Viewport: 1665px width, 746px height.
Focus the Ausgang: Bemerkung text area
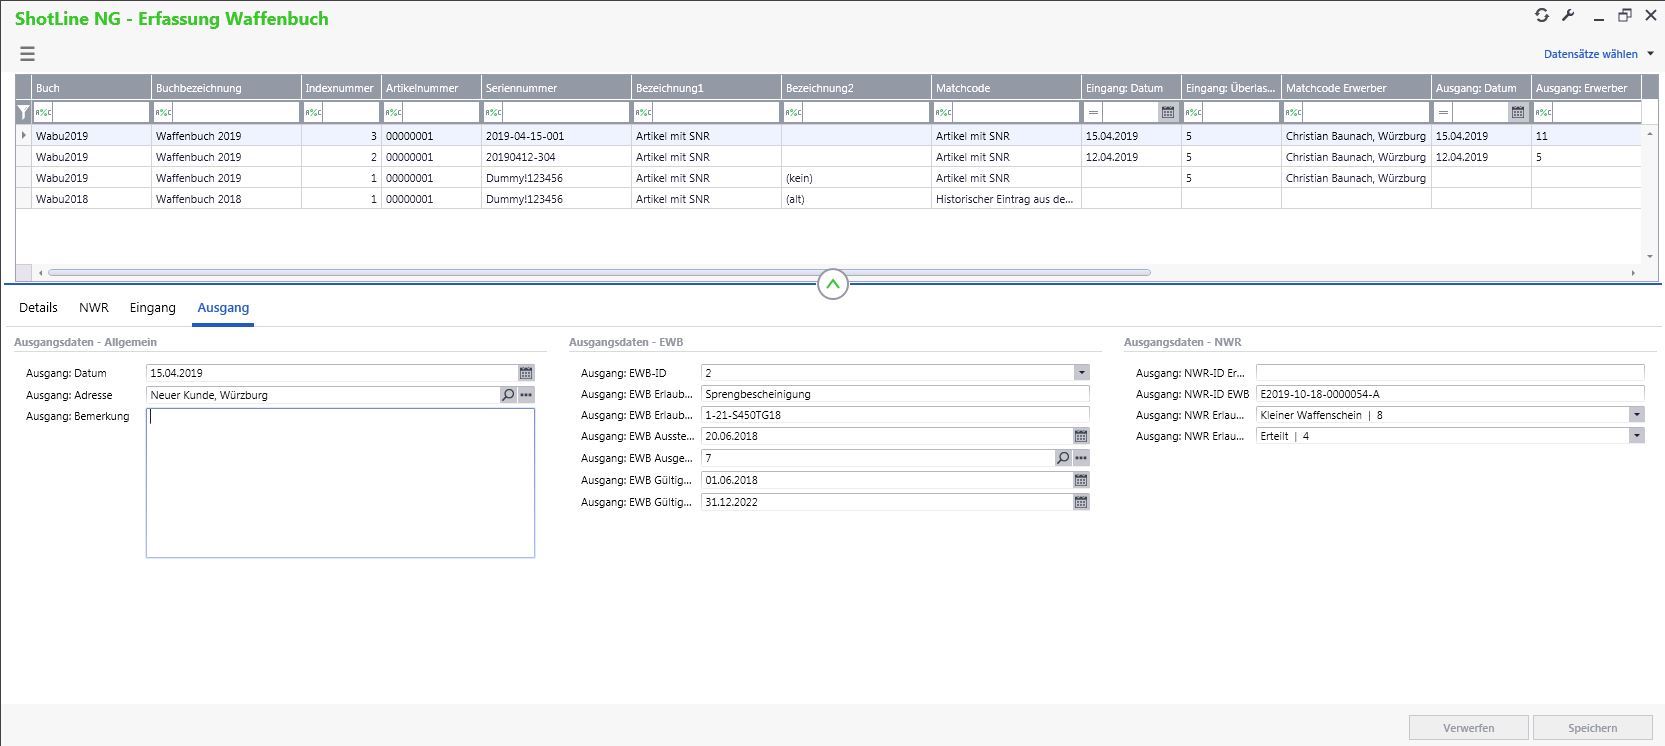coord(340,483)
